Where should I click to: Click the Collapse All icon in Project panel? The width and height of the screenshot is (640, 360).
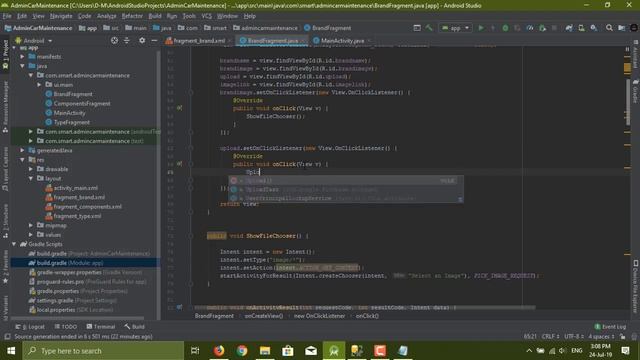[x=127, y=40]
